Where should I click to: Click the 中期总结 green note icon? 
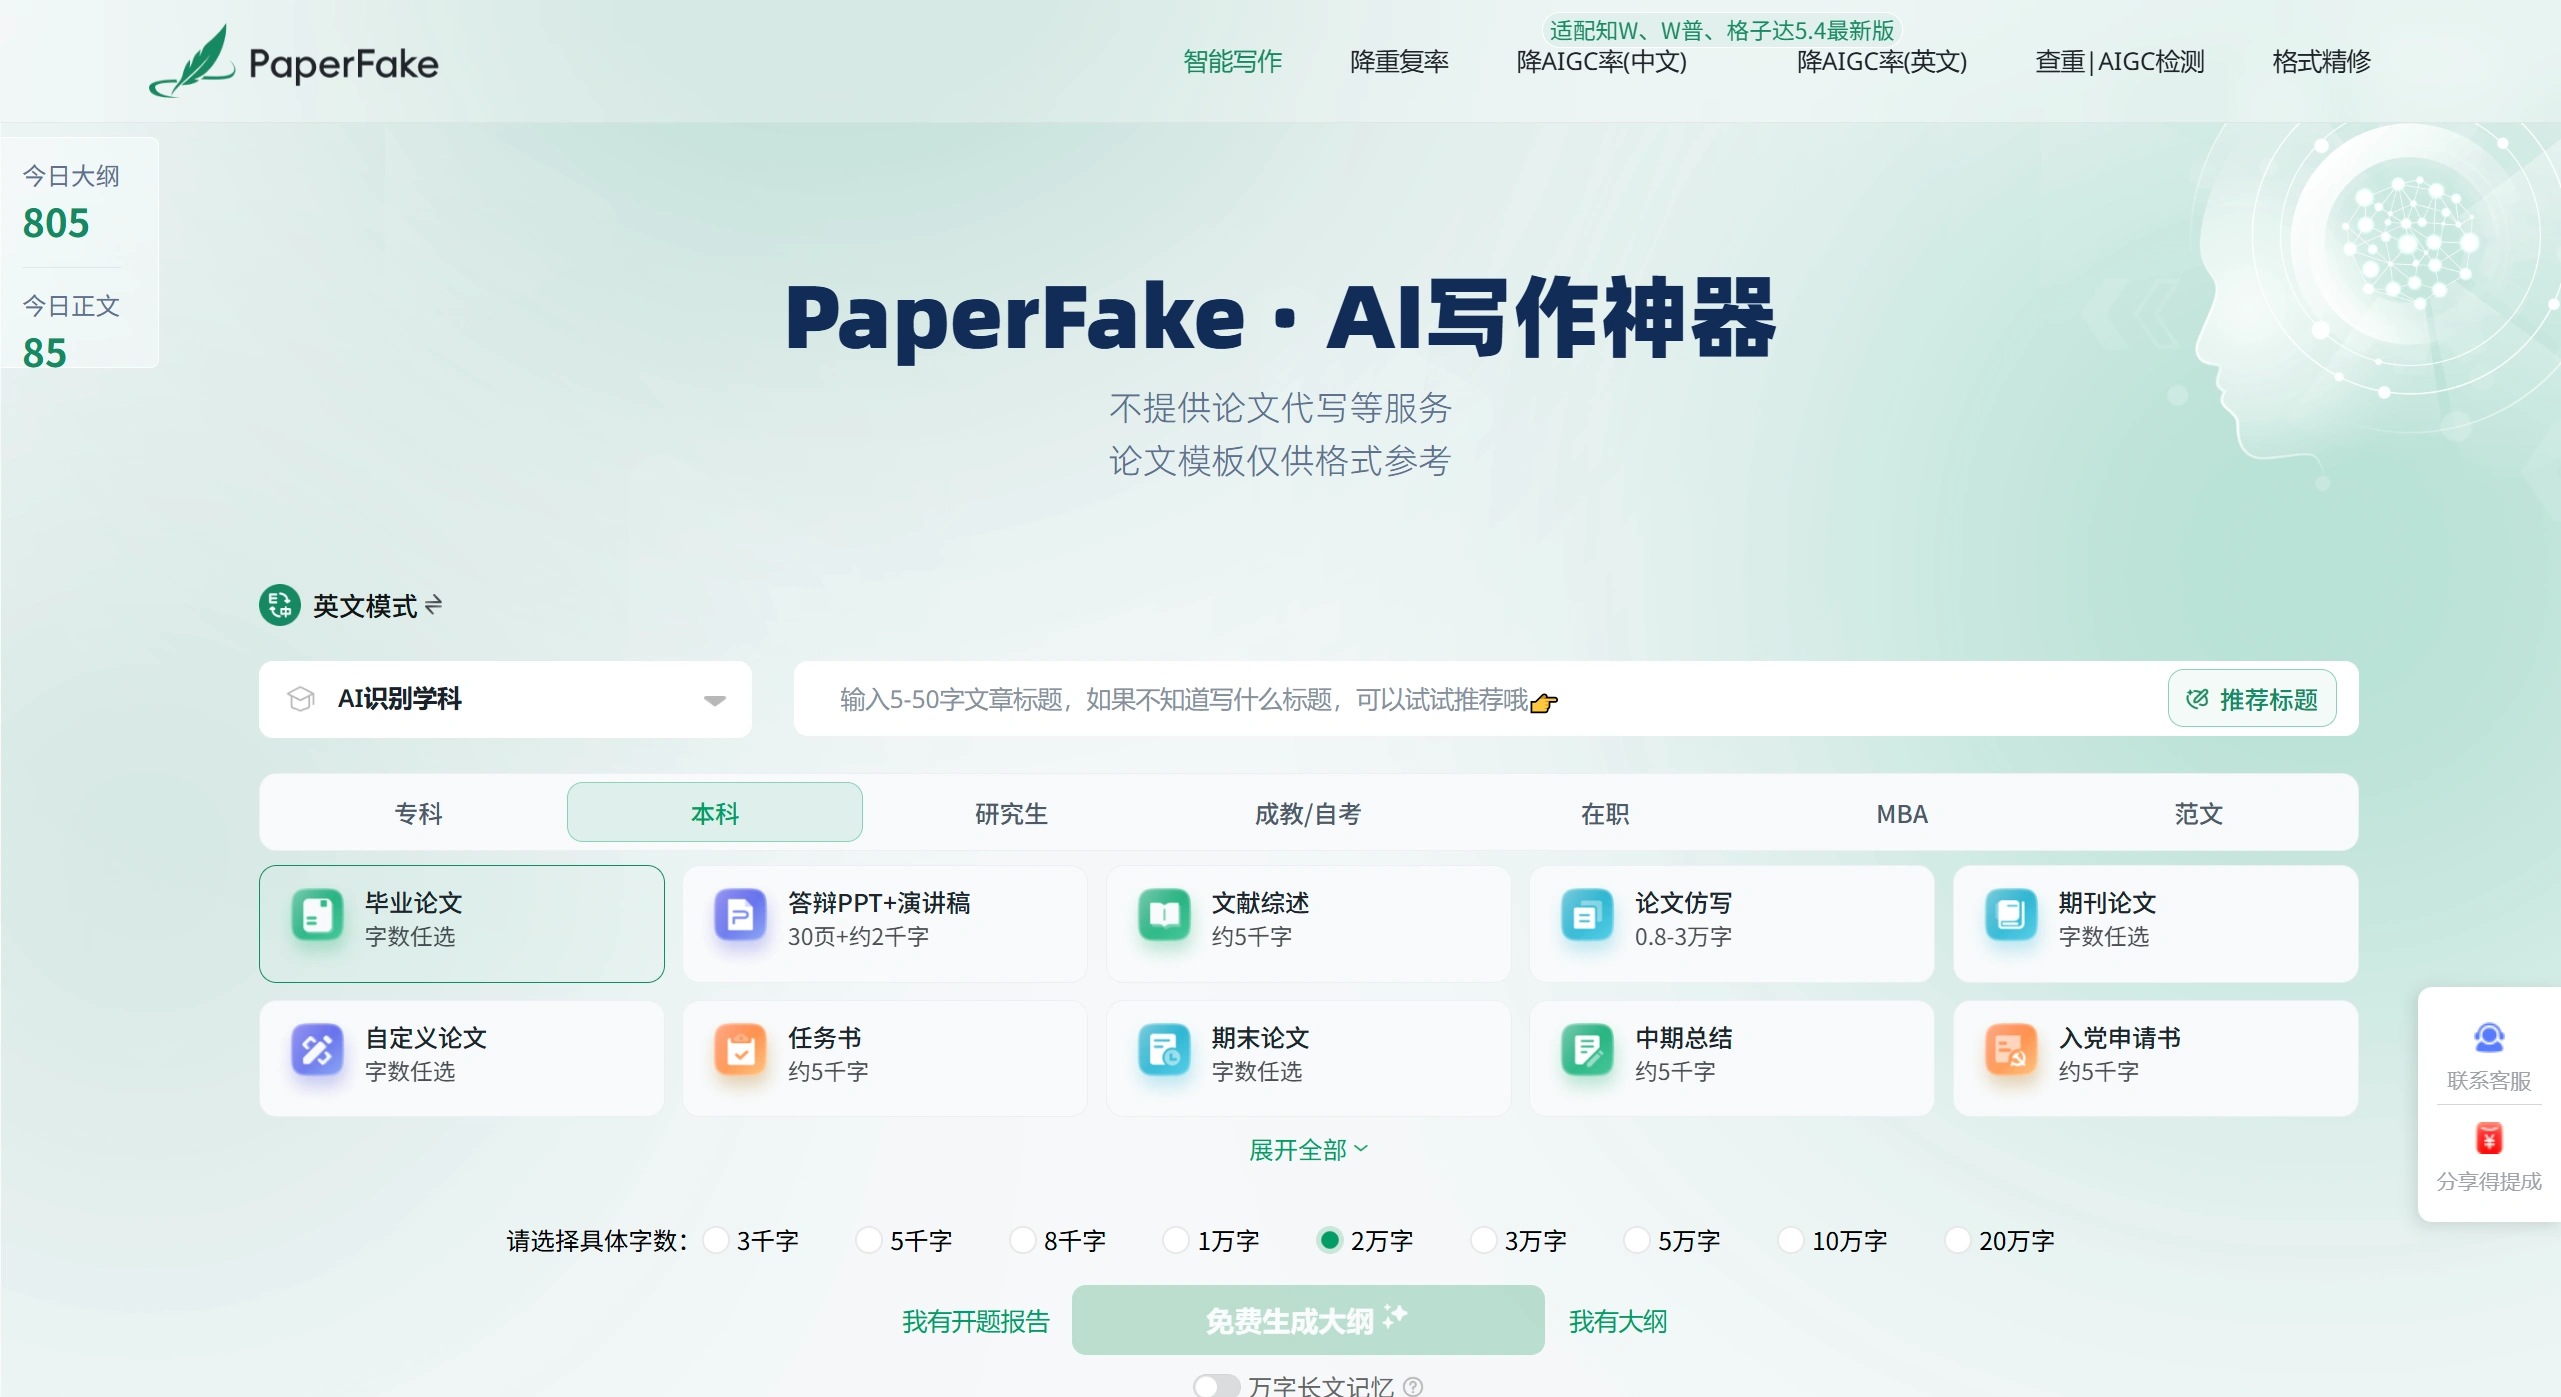(1587, 1049)
